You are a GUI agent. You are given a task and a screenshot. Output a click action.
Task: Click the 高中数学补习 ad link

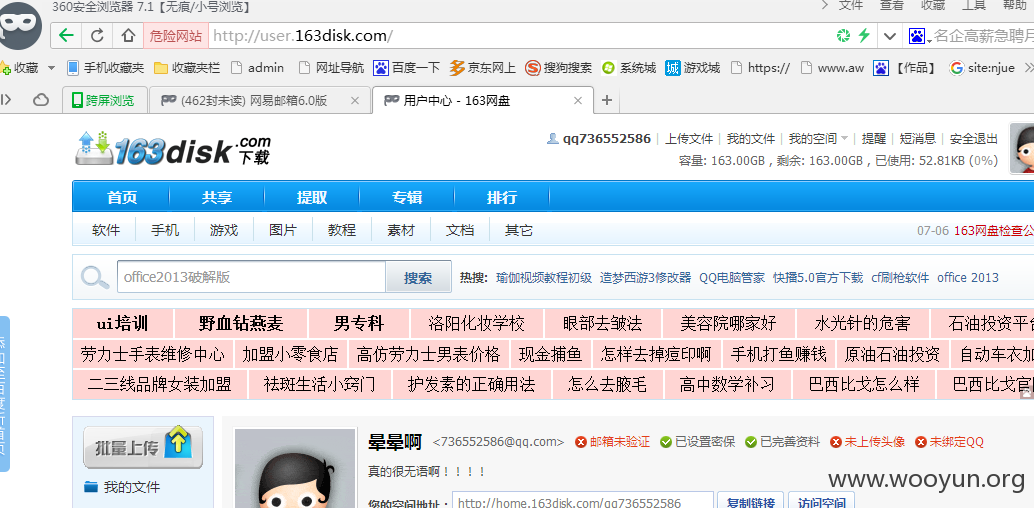[727, 384]
